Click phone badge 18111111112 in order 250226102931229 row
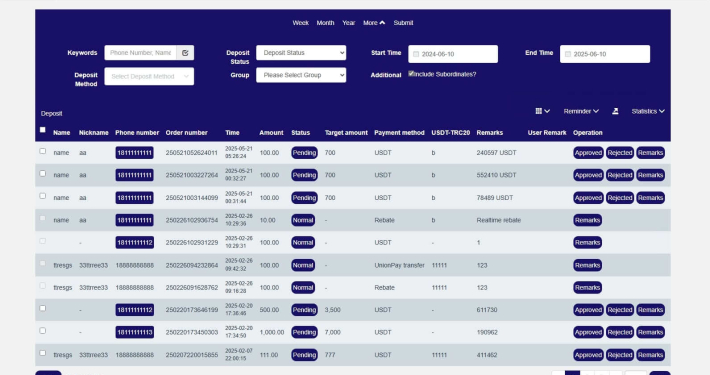Viewport: 710px width, 375px height. coord(134,243)
